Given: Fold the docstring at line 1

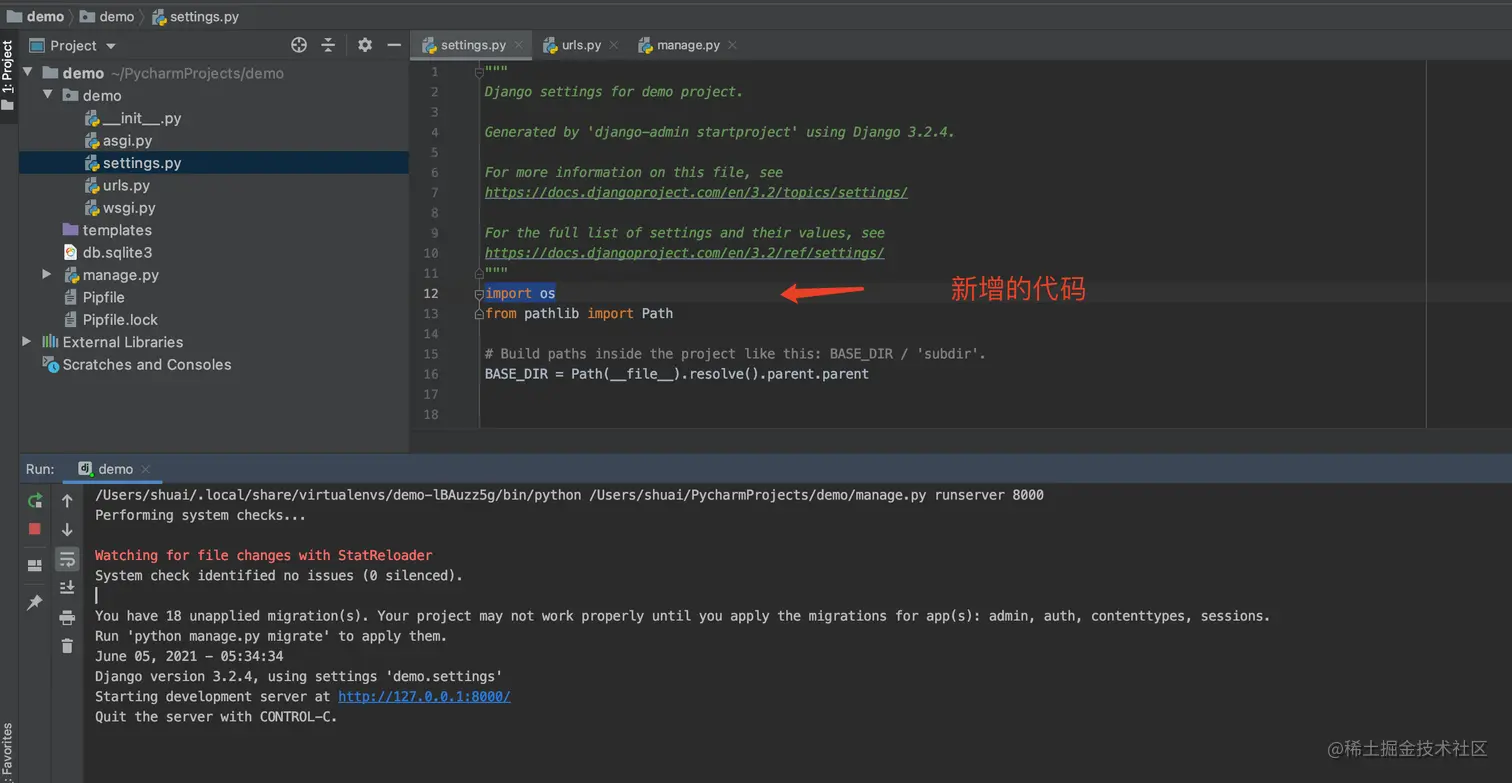Looking at the screenshot, I should tap(479, 71).
